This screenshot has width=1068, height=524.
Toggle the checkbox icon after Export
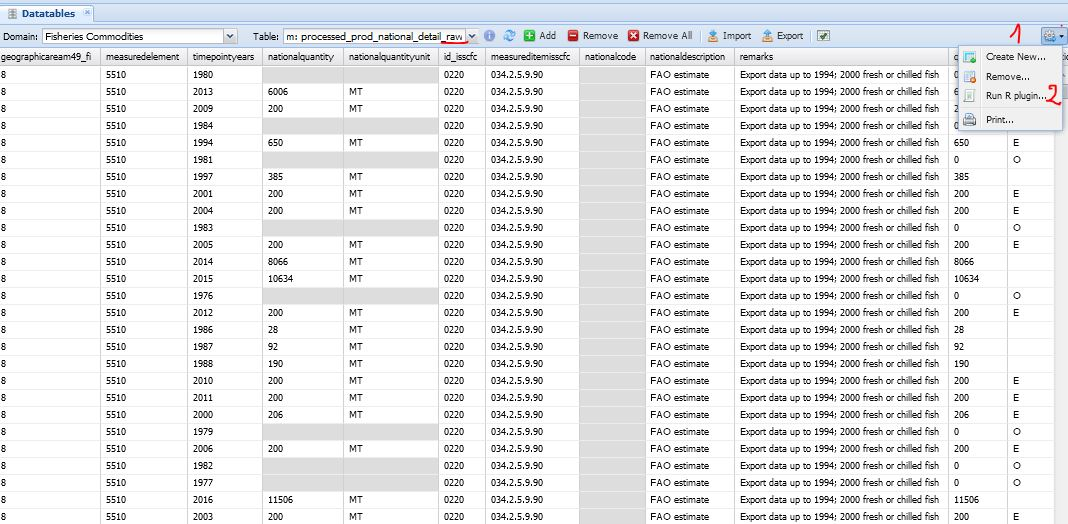pyautogui.click(x=823, y=36)
